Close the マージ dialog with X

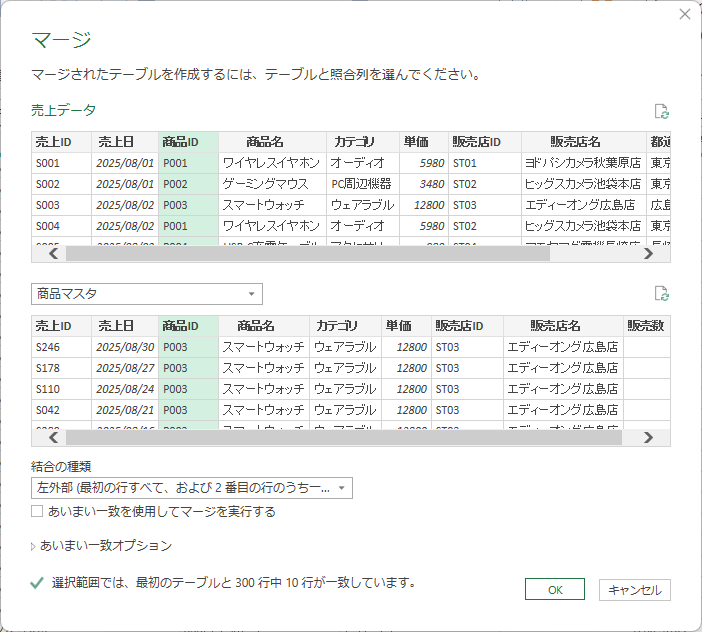tap(684, 14)
